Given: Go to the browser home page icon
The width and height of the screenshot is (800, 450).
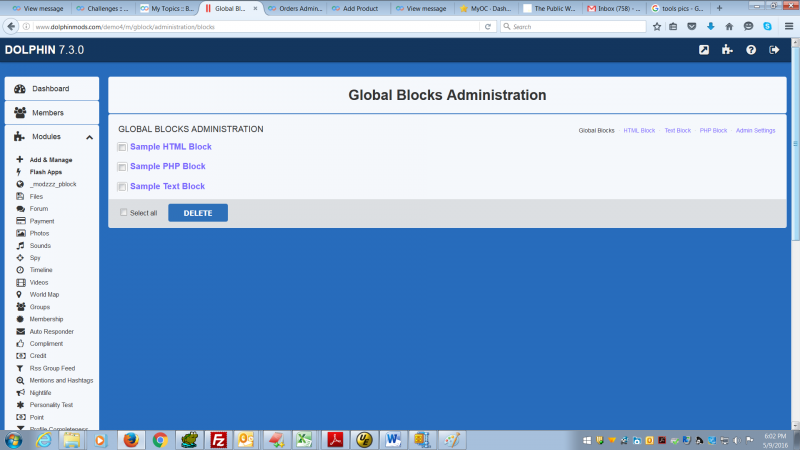Looking at the screenshot, I should [x=729, y=27].
